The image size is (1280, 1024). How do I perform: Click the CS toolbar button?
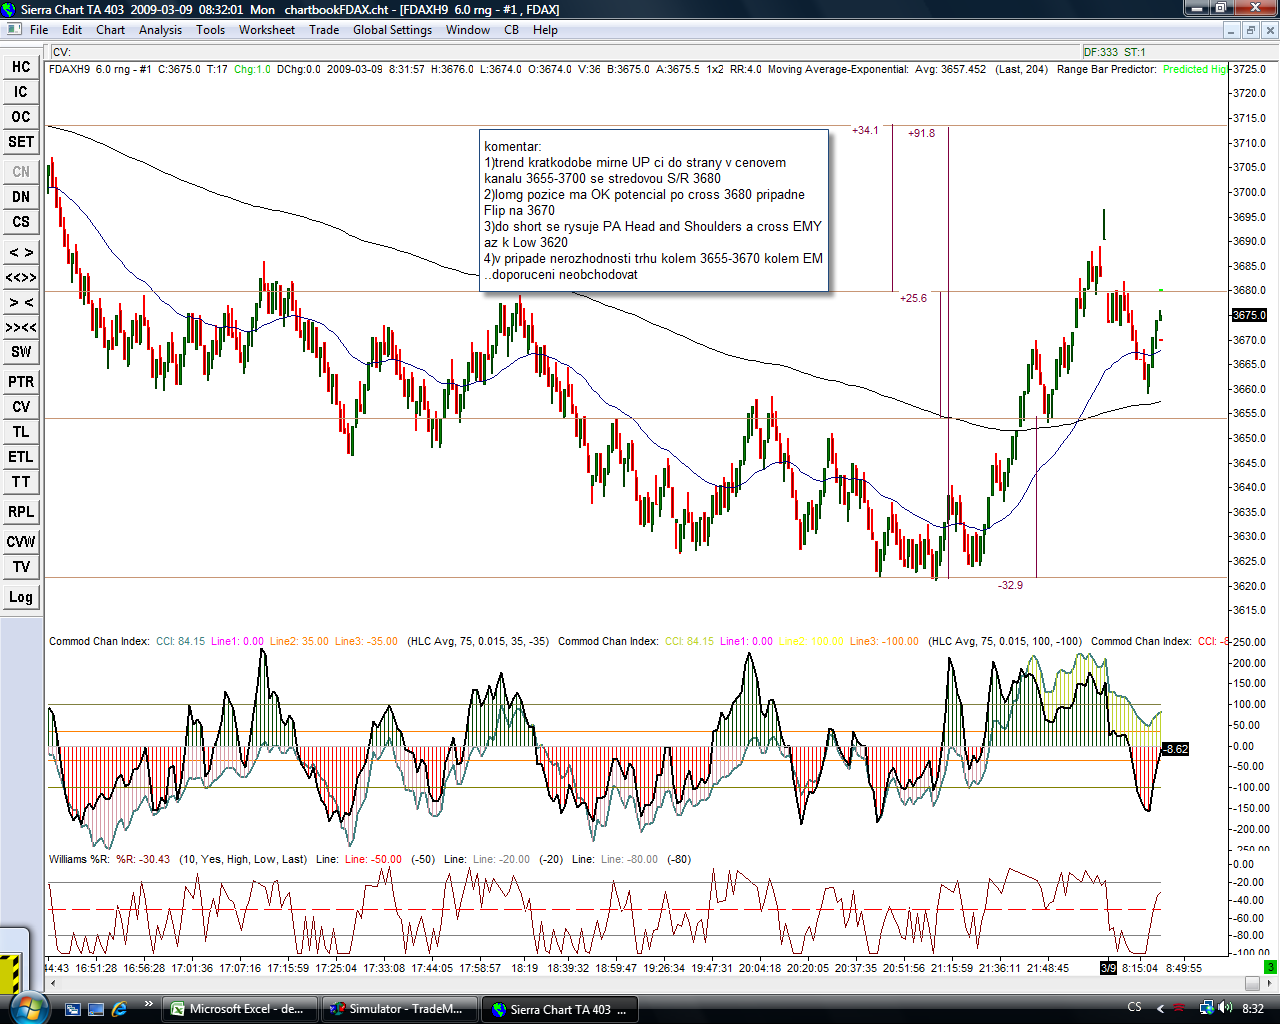tap(21, 222)
